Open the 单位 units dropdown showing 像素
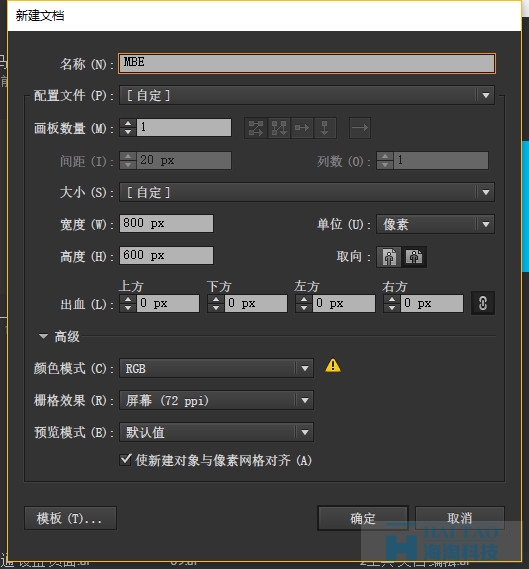 tap(435, 224)
